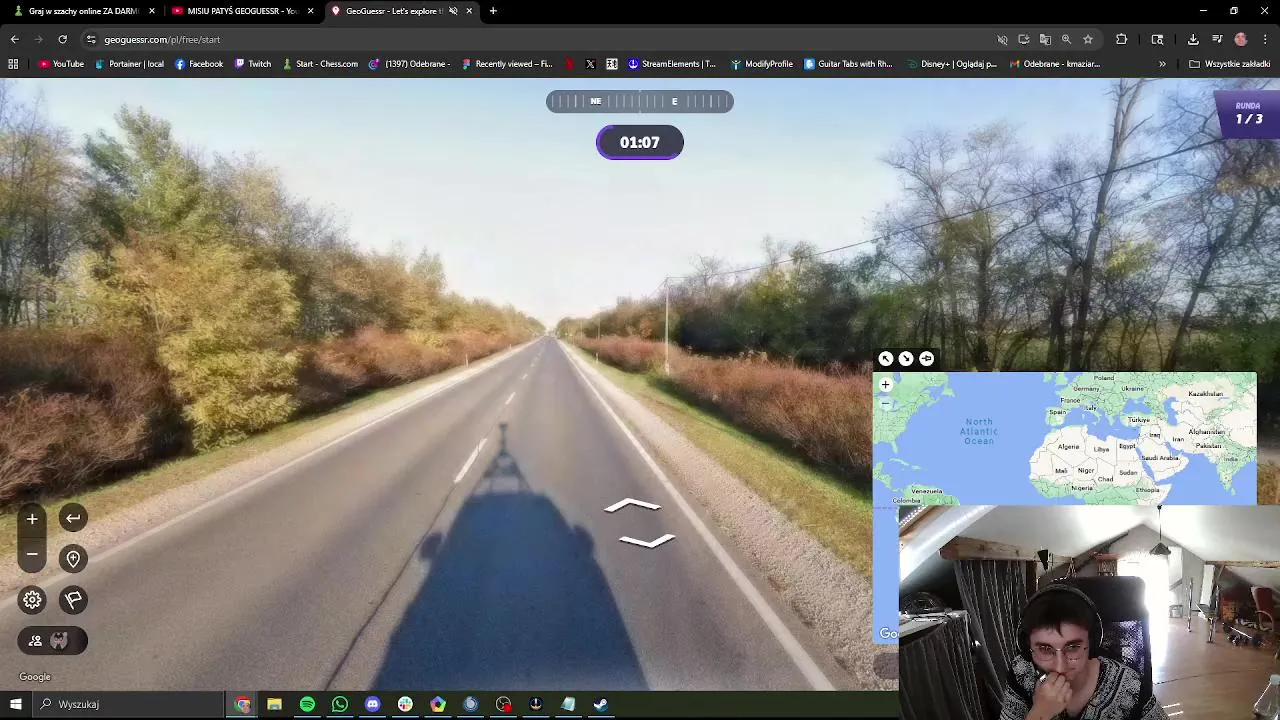Viewport: 1280px width, 720px height.
Task: Undo last move with return arrow button
Action: click(x=73, y=518)
